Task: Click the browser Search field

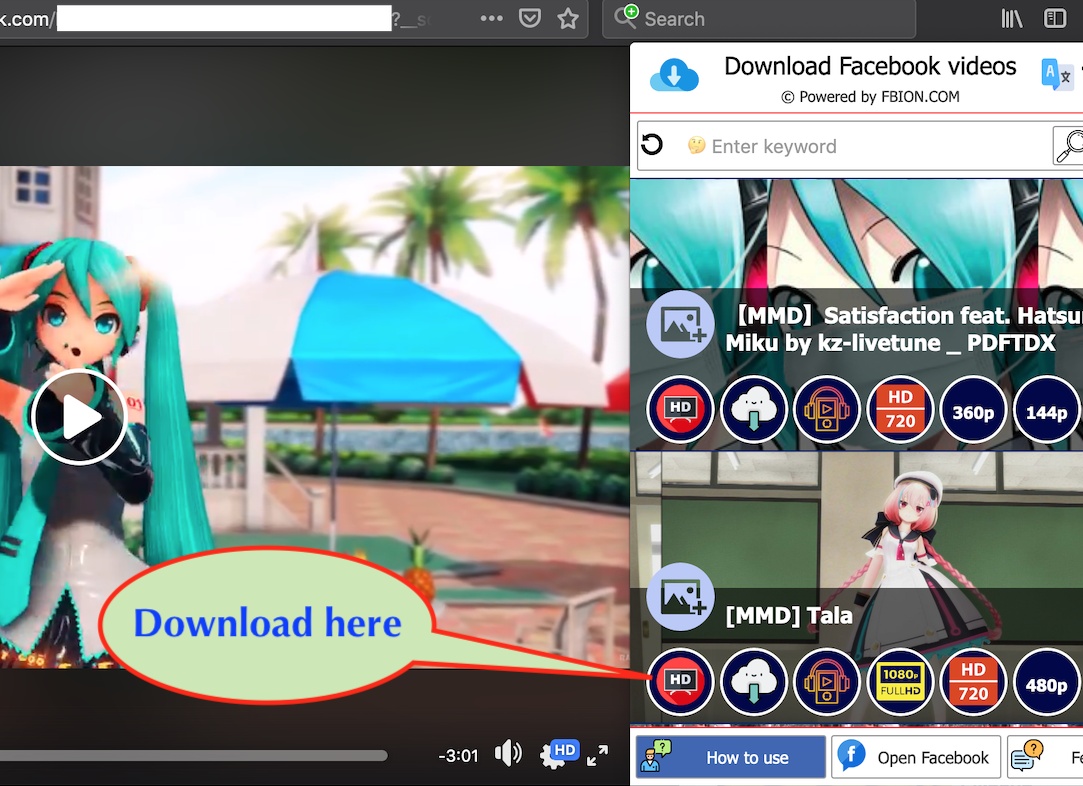Action: [759, 19]
